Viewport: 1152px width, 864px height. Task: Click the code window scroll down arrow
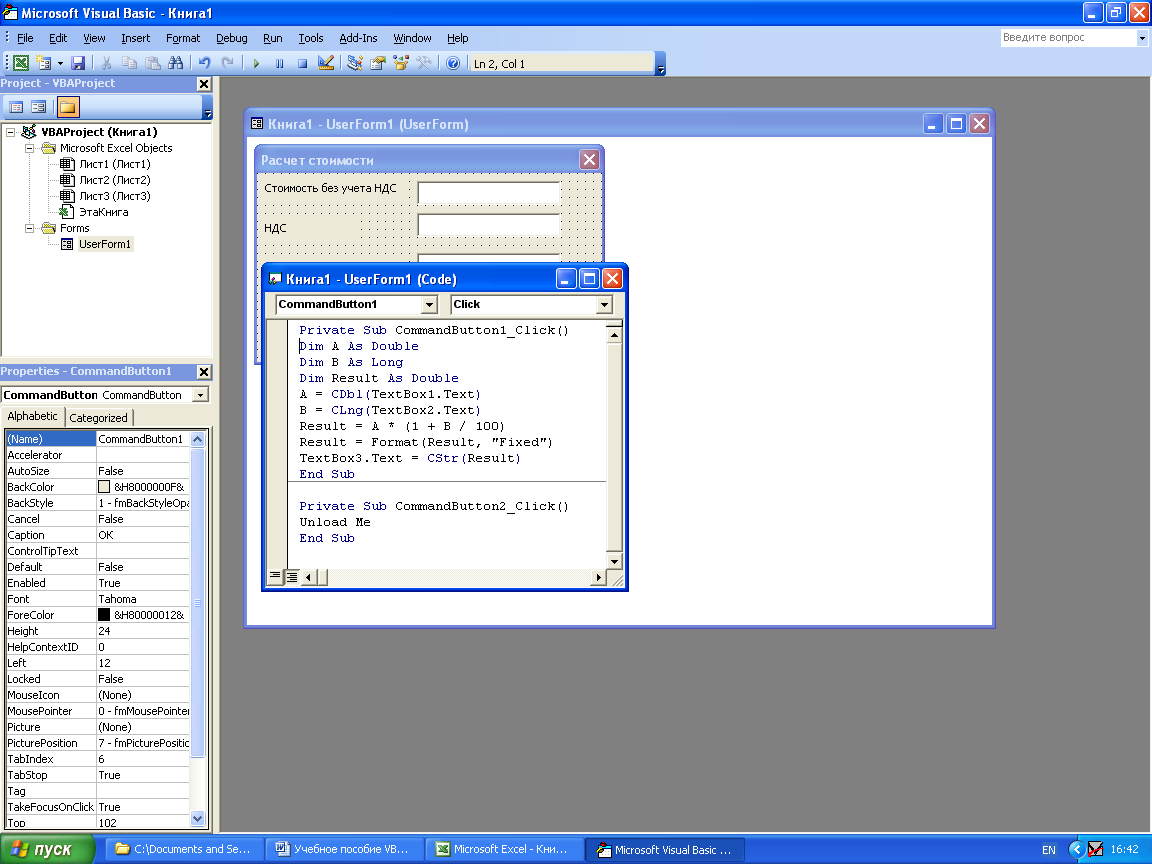[614, 562]
